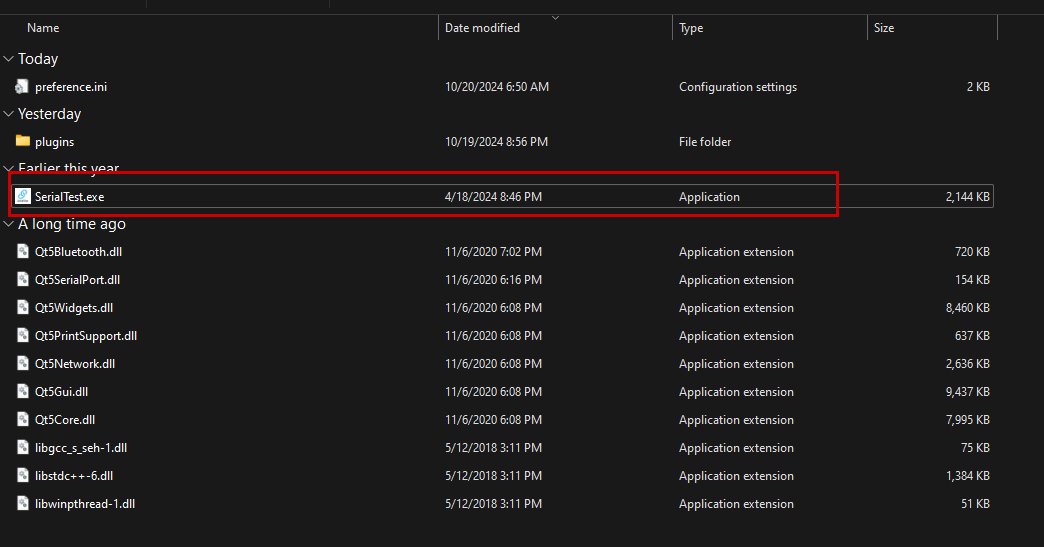
Task: Collapse the A long time ago group
Action: [x=9, y=224]
